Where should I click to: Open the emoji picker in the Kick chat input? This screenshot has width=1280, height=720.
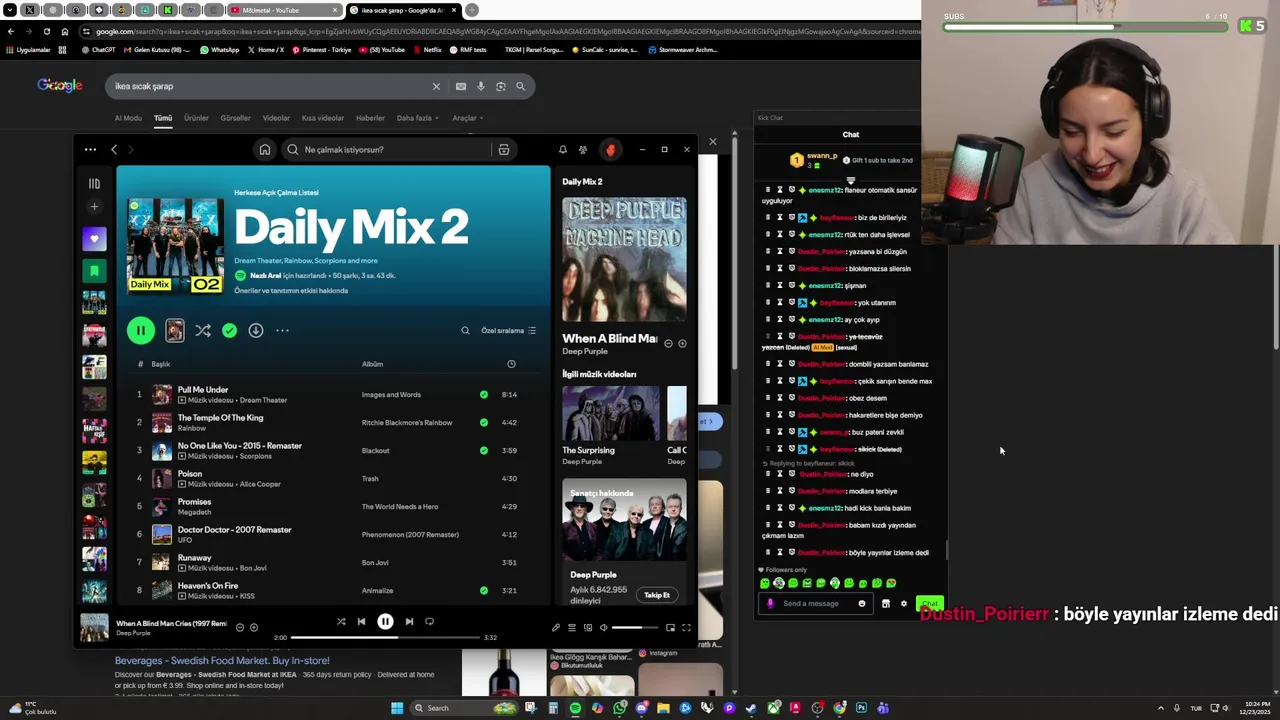coord(862,604)
